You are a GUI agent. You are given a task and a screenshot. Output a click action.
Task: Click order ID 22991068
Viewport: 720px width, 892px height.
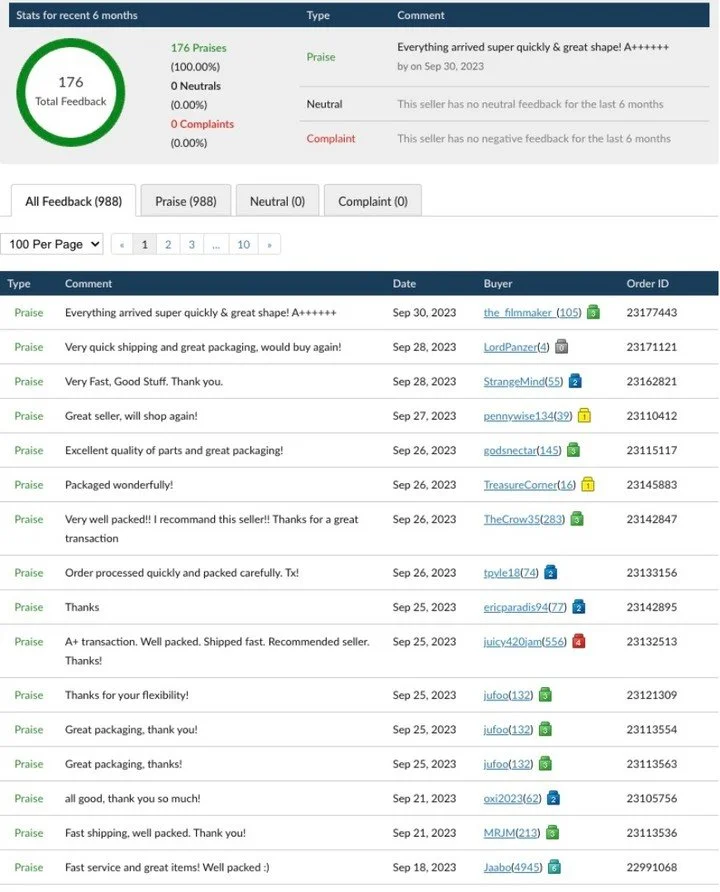[652, 867]
